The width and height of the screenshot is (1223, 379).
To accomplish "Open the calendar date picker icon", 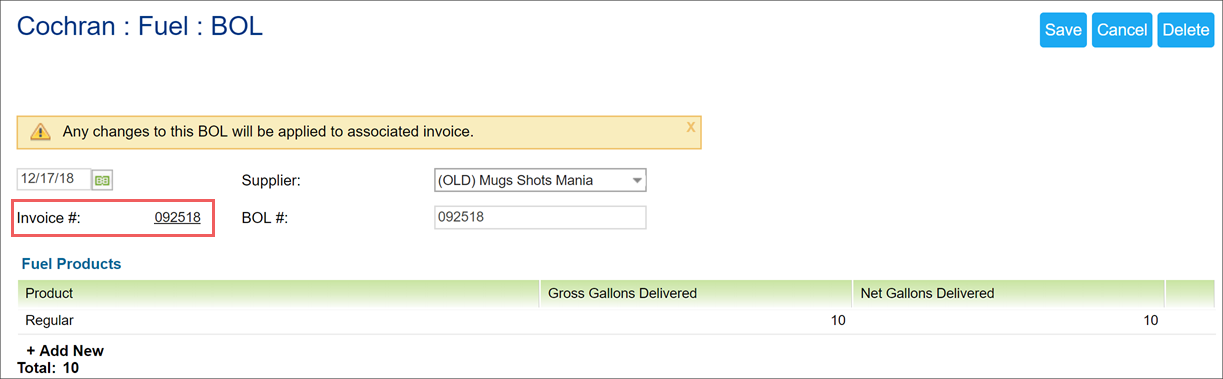I will coord(102,180).
